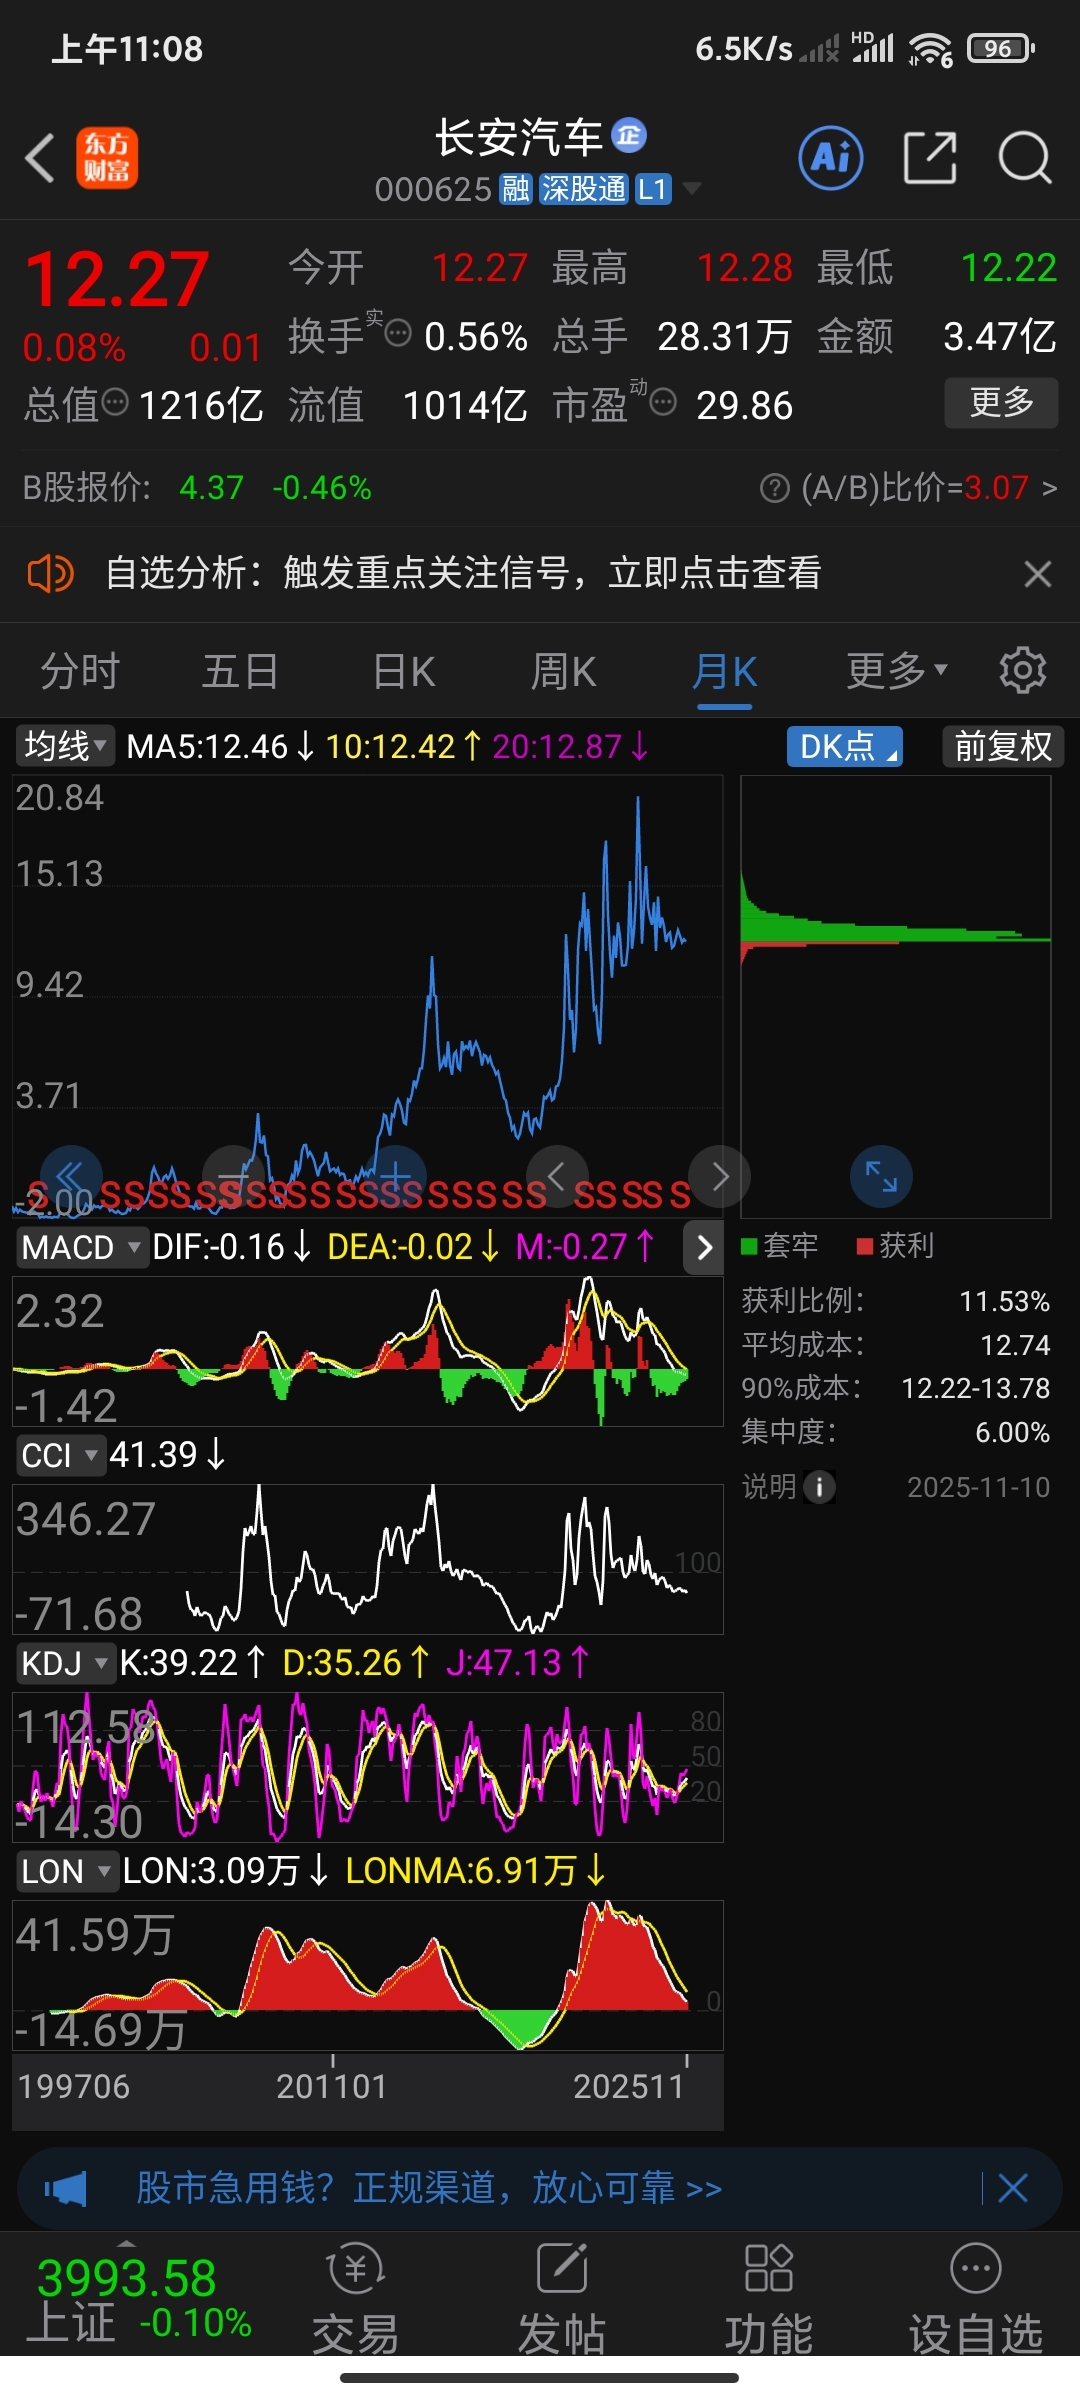Open the Eastmoney (东方财富) logo icon
Screen dimensions: 1080x2400
tap(107, 158)
